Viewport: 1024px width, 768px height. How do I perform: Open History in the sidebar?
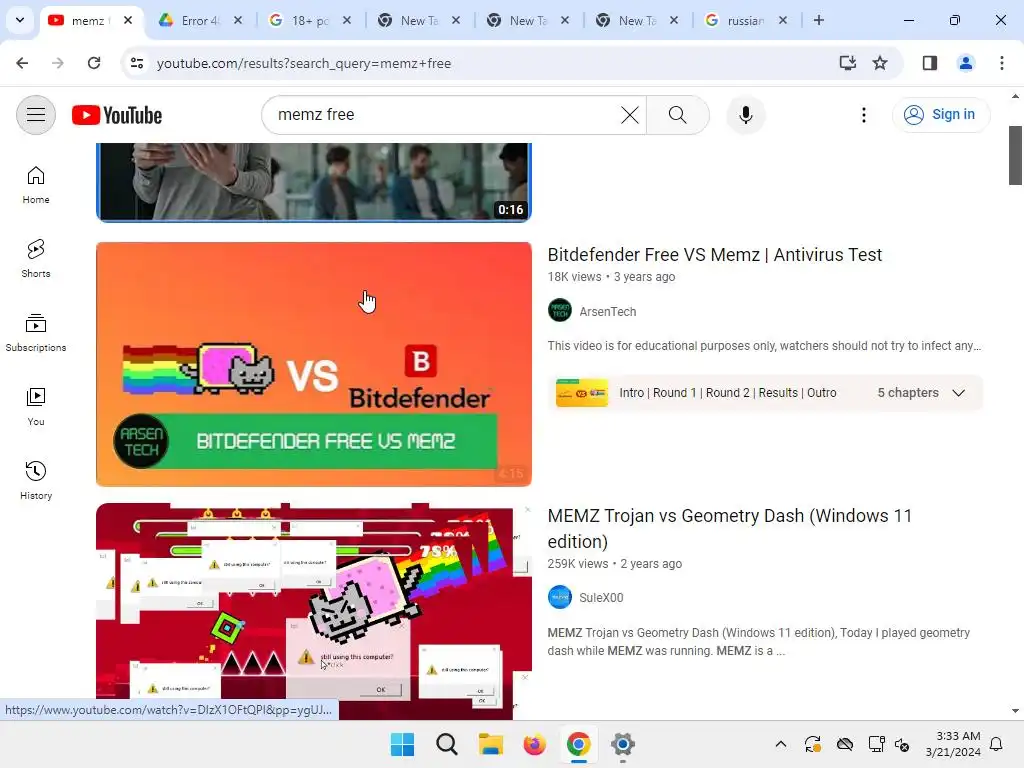[x=36, y=480]
